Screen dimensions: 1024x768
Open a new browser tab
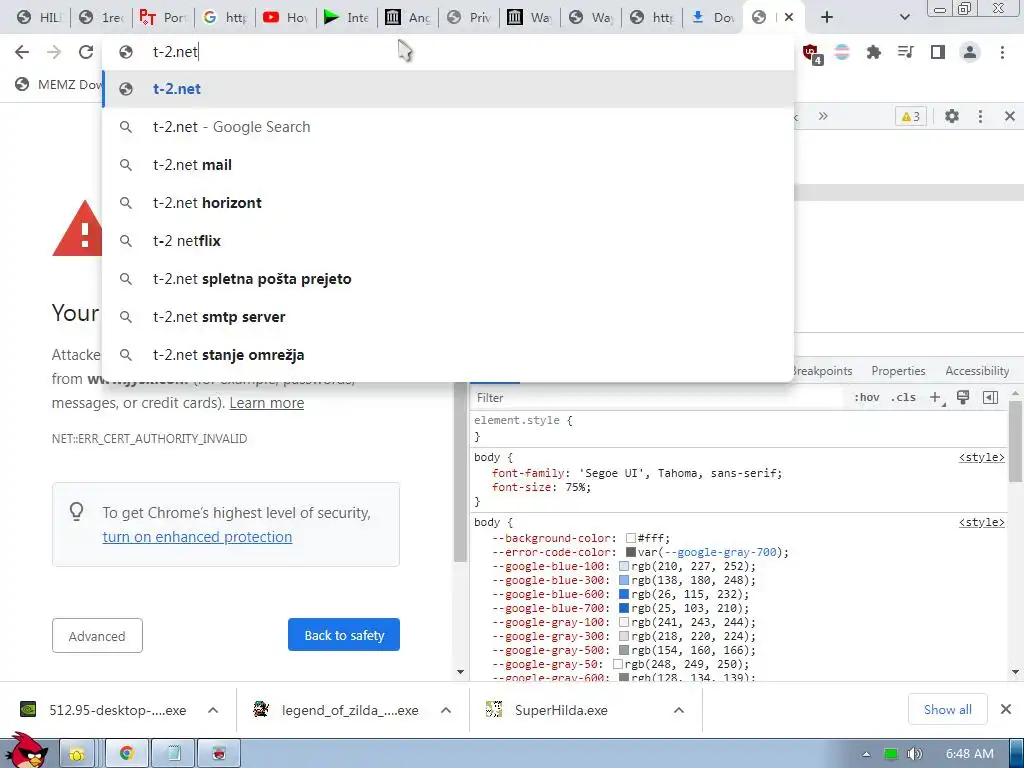tap(827, 17)
